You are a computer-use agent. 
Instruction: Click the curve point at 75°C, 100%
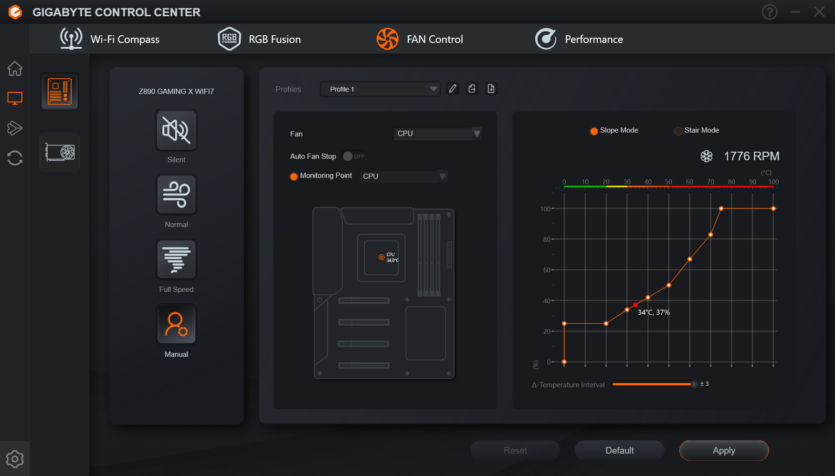coord(721,209)
